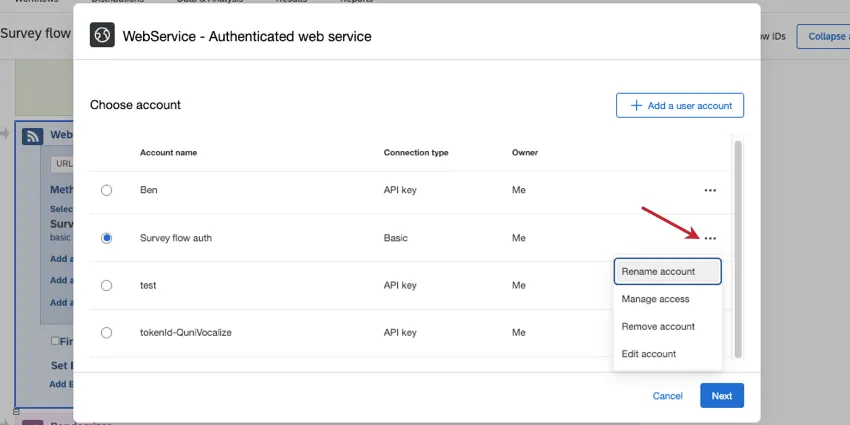This screenshot has width=850, height=425.
Task: Click the Connection type column header
Action: 416,153
